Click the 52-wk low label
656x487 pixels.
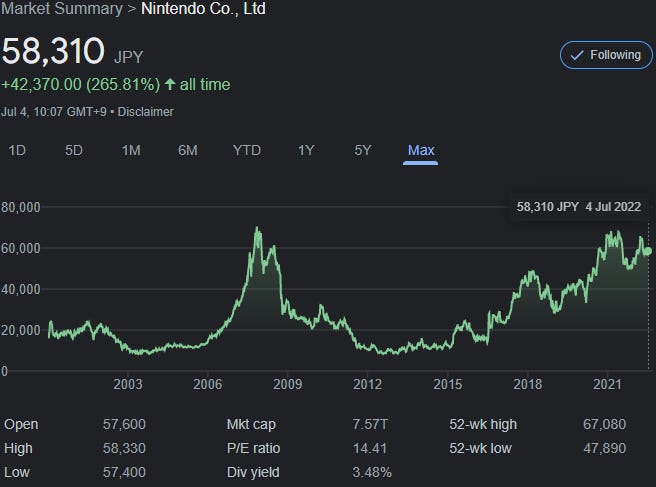480,448
